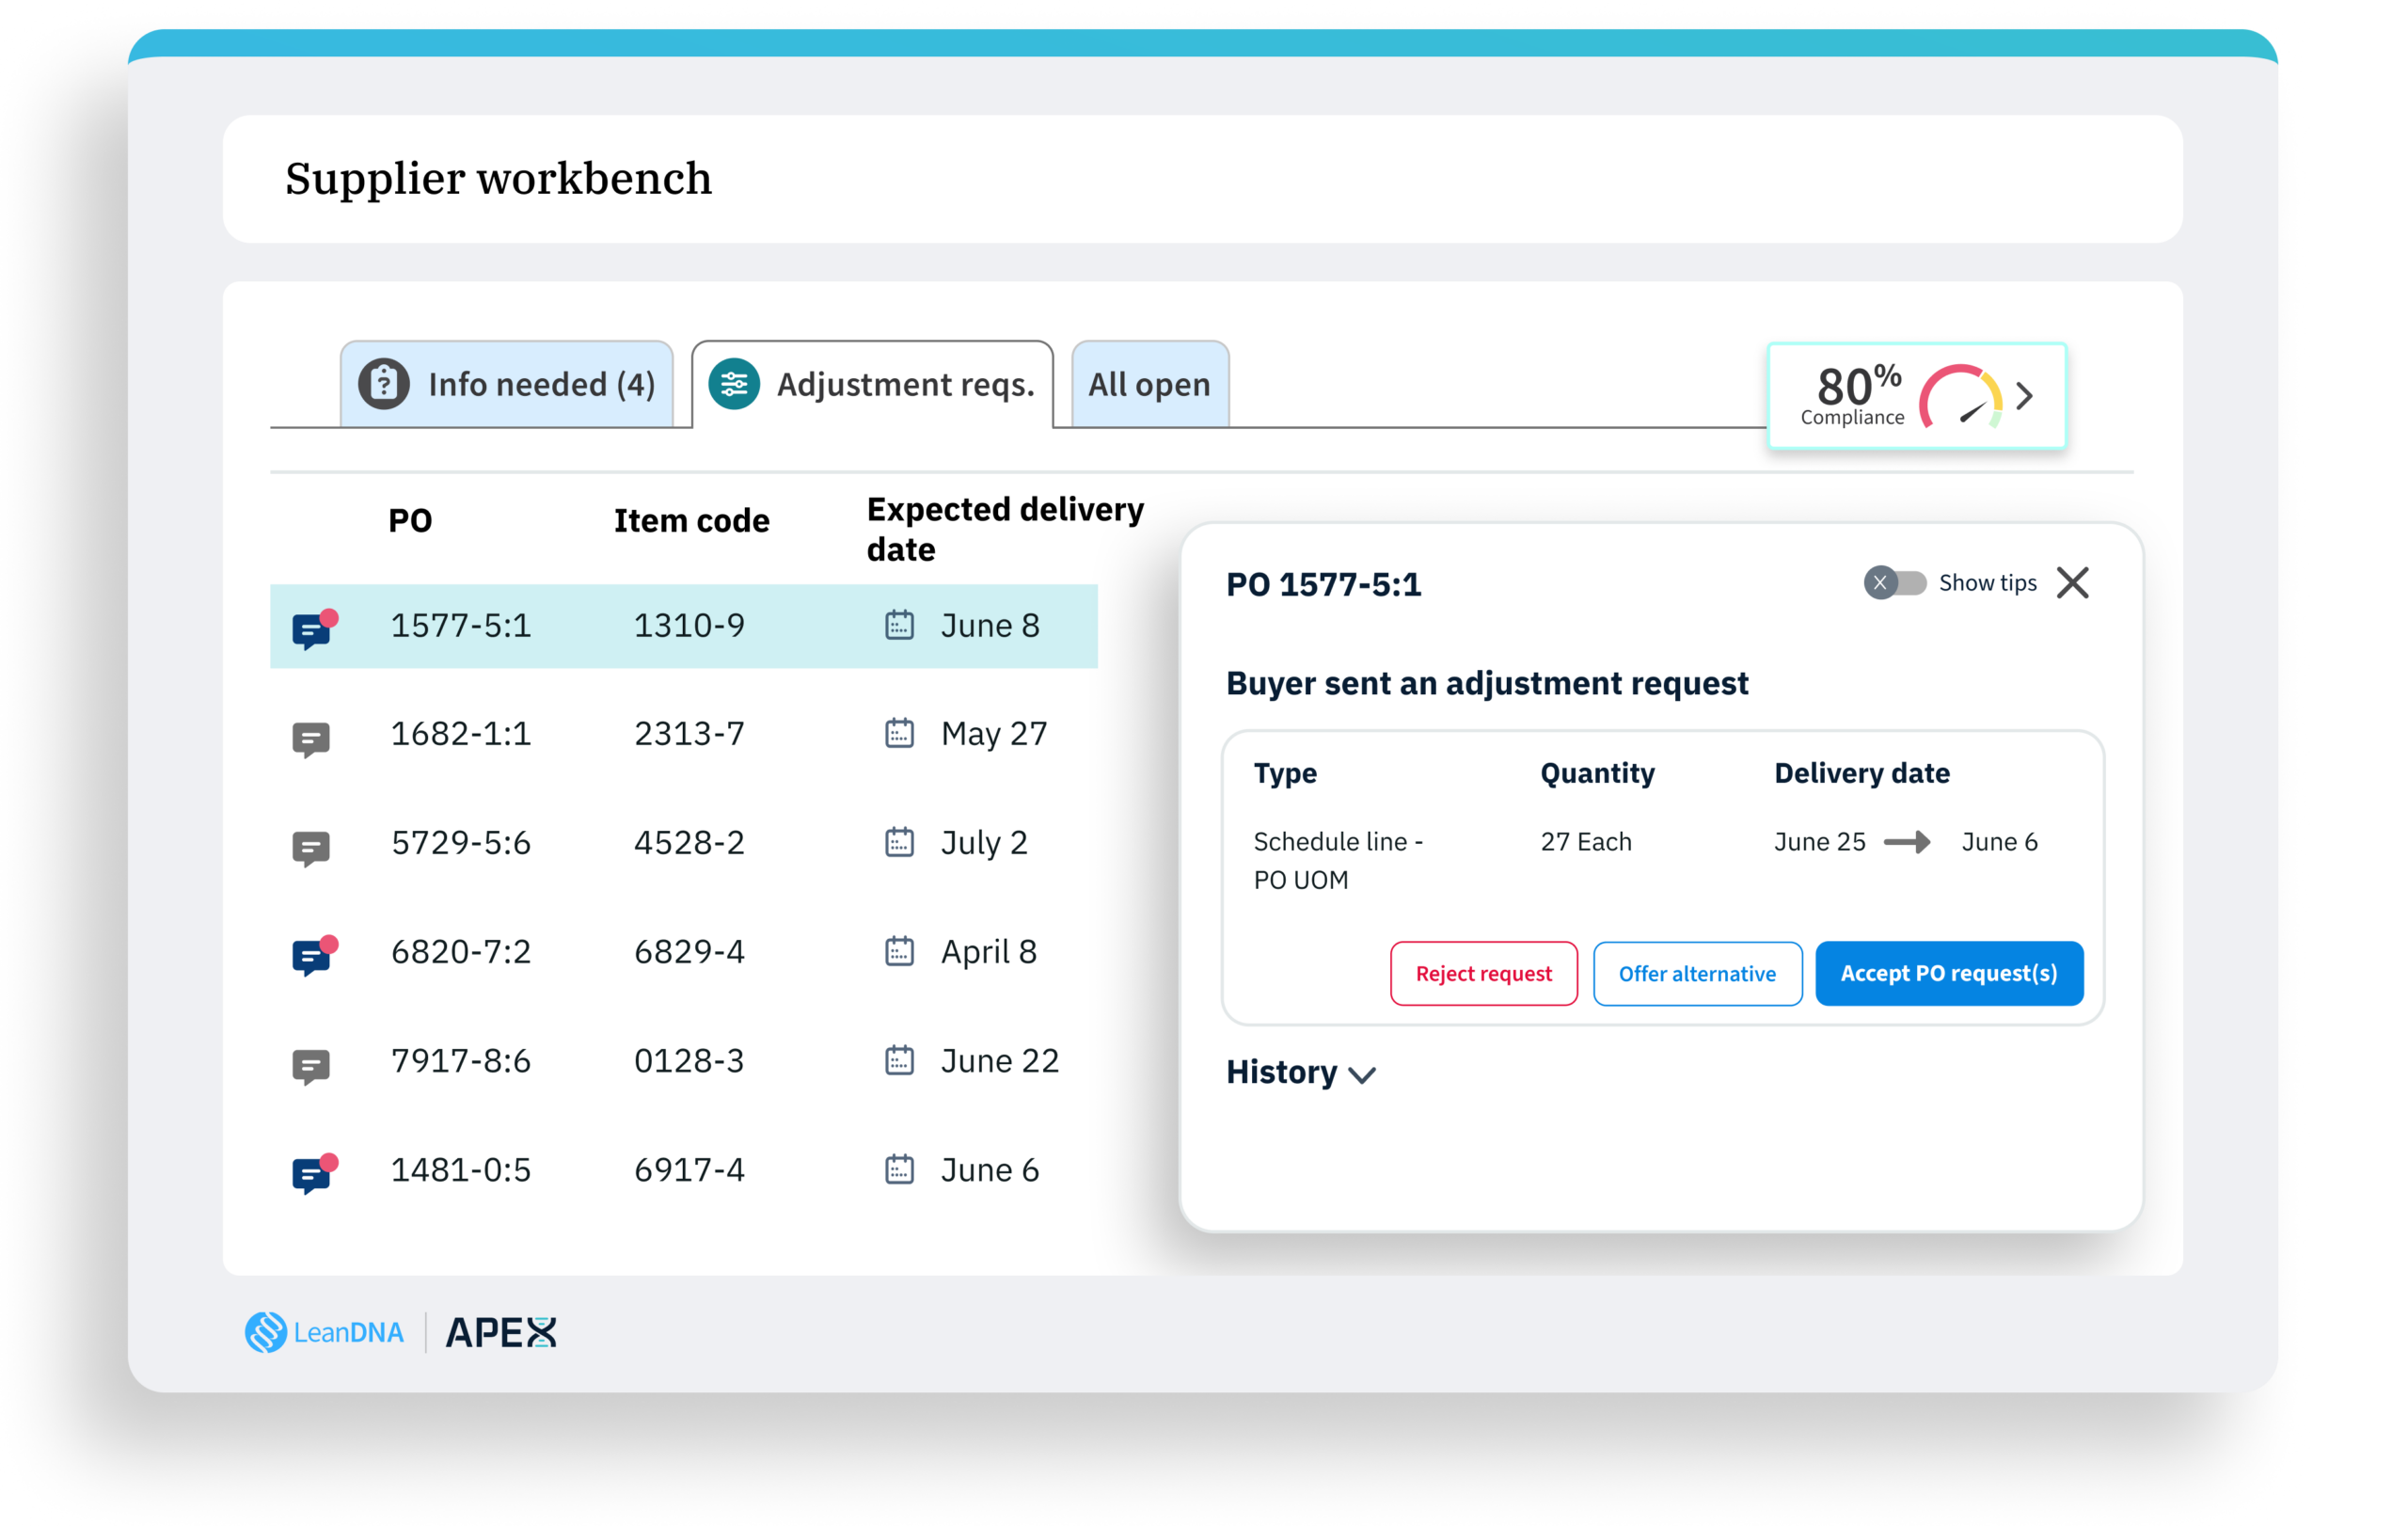
Task: Expand the History section
Action: 1301,1072
